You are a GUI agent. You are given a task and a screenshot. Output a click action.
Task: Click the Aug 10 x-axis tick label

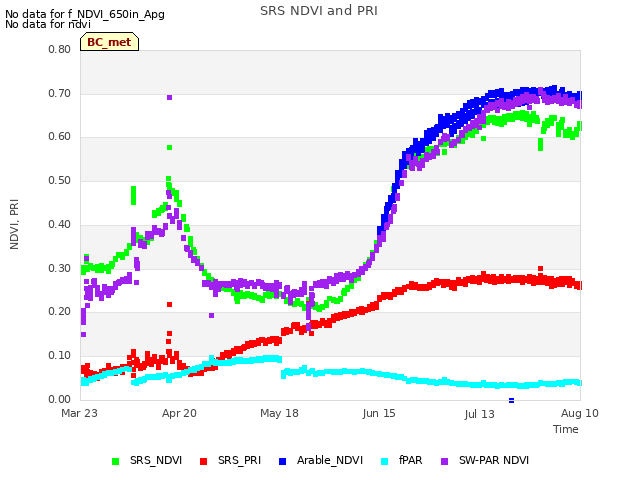tap(580, 413)
